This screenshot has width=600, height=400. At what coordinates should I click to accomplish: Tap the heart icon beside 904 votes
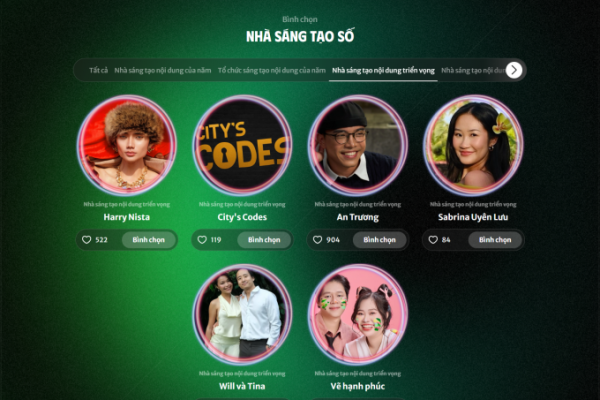318,240
